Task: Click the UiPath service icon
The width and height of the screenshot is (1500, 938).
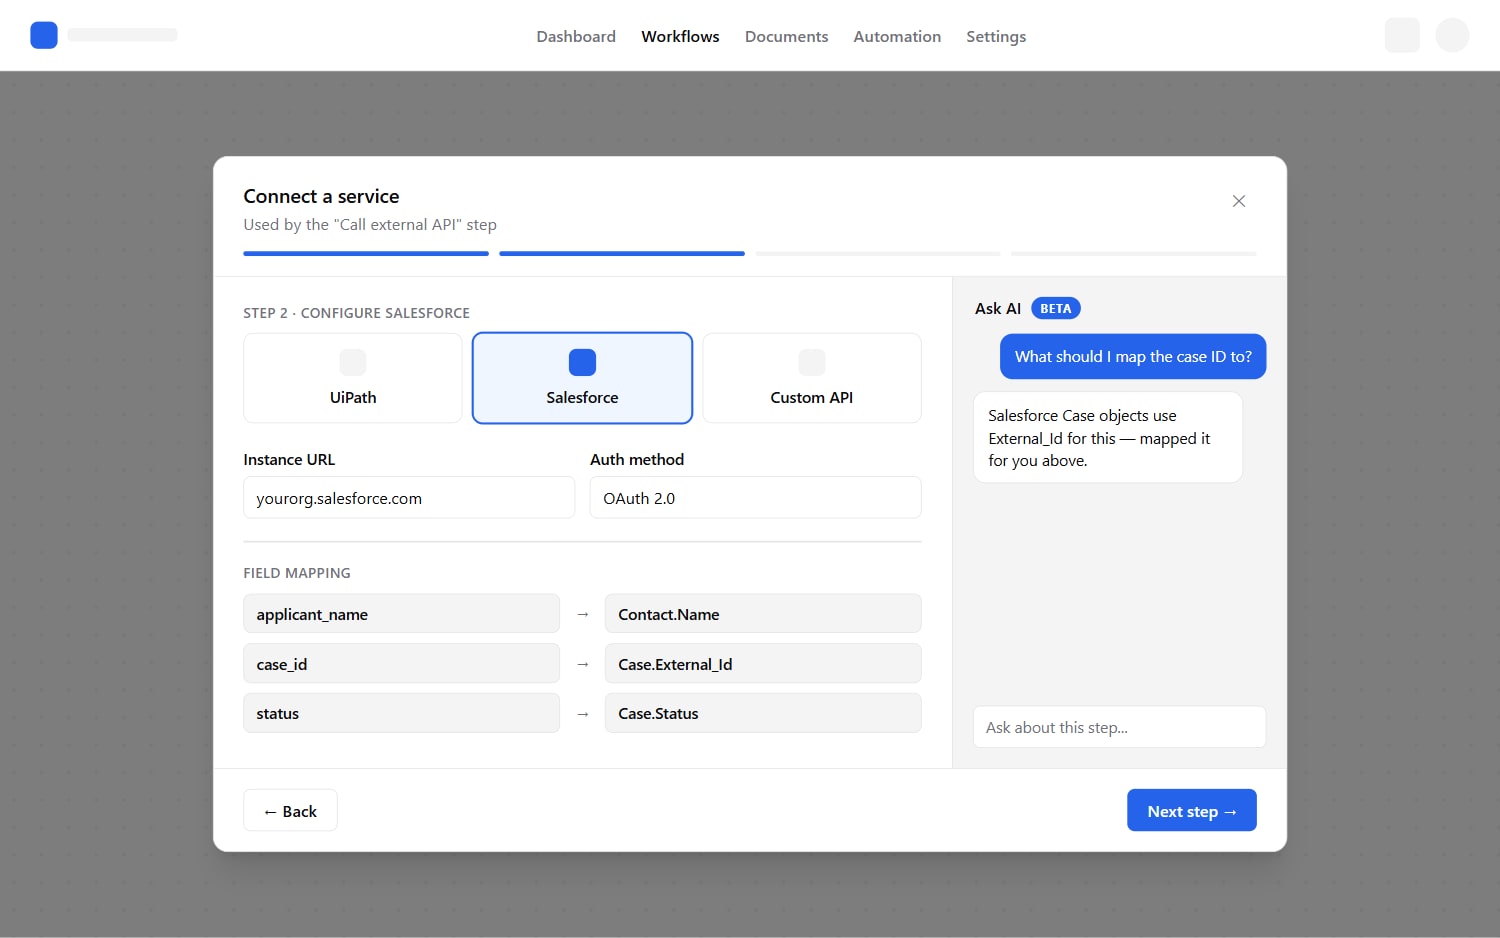Action: (353, 362)
